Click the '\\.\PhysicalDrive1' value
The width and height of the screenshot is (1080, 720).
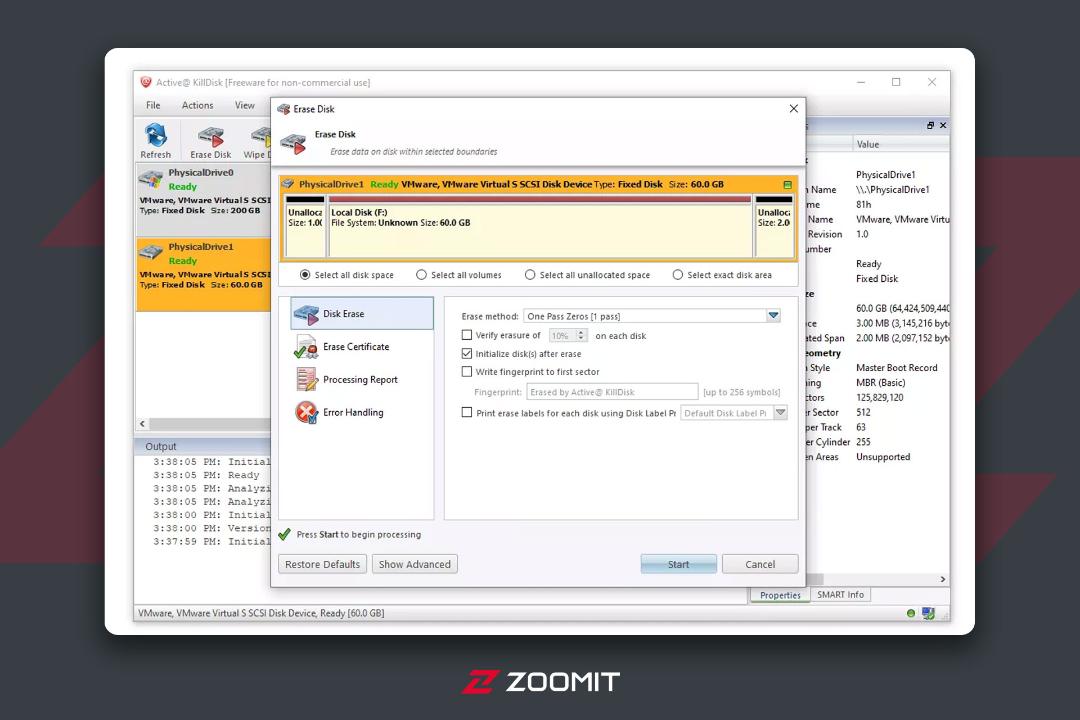coord(893,189)
